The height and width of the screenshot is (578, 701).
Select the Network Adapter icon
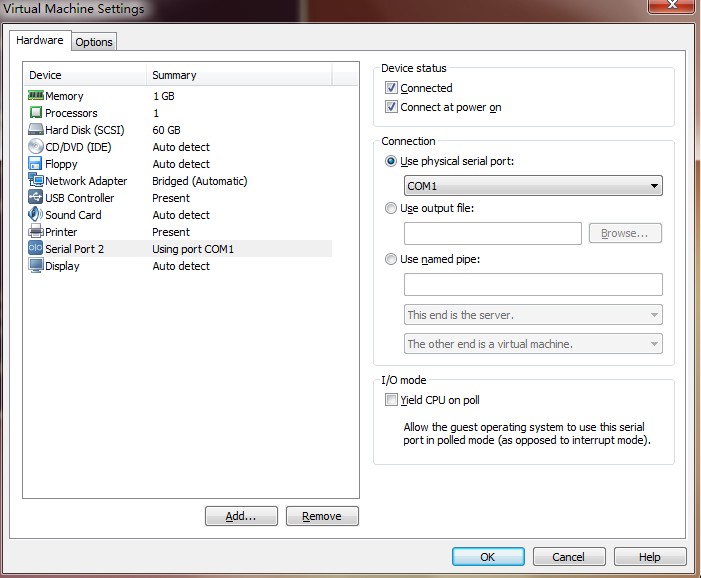36,180
